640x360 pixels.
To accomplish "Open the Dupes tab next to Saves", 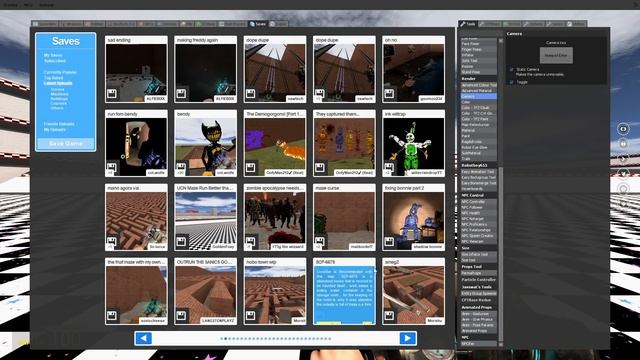I will click(278, 24).
